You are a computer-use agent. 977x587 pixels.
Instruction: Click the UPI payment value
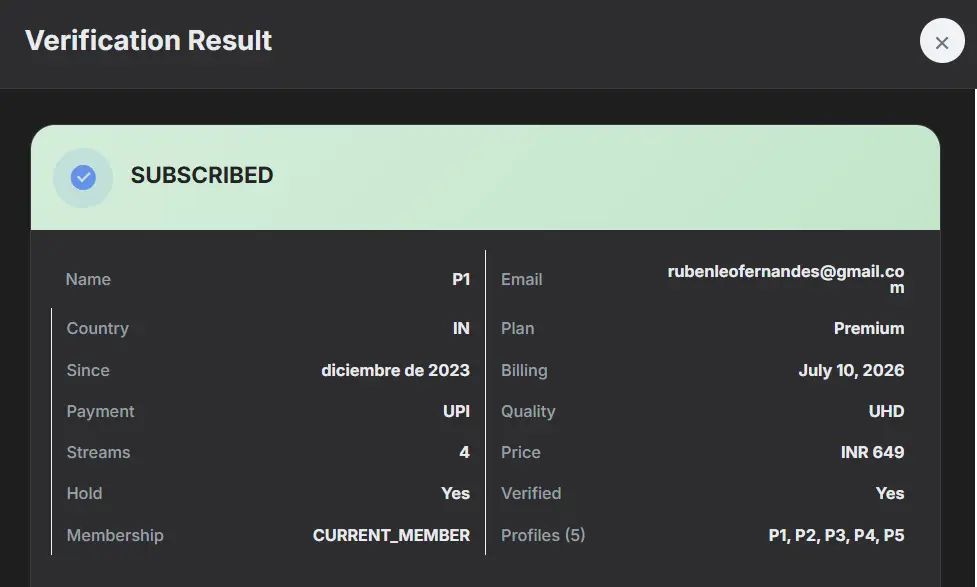tap(456, 411)
